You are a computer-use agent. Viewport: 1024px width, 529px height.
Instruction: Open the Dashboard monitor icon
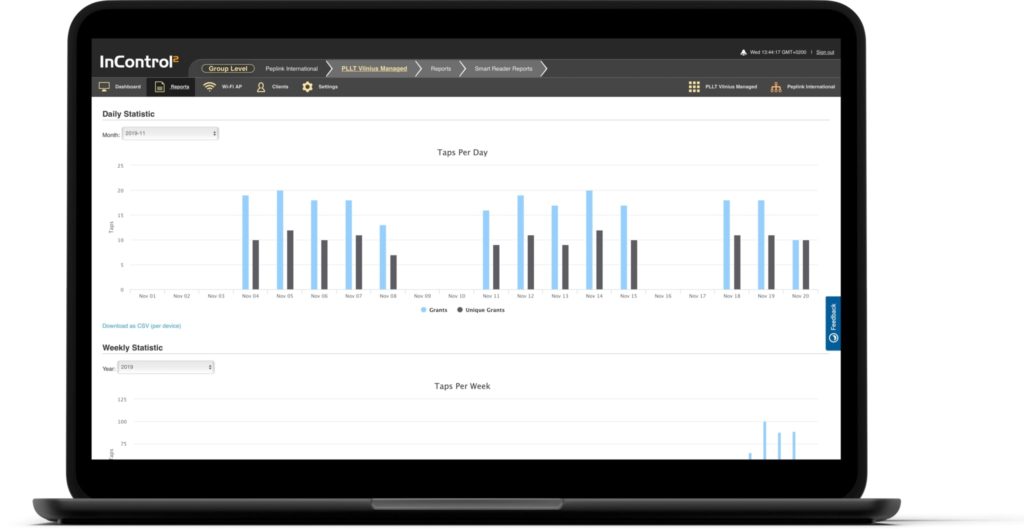pyautogui.click(x=104, y=87)
